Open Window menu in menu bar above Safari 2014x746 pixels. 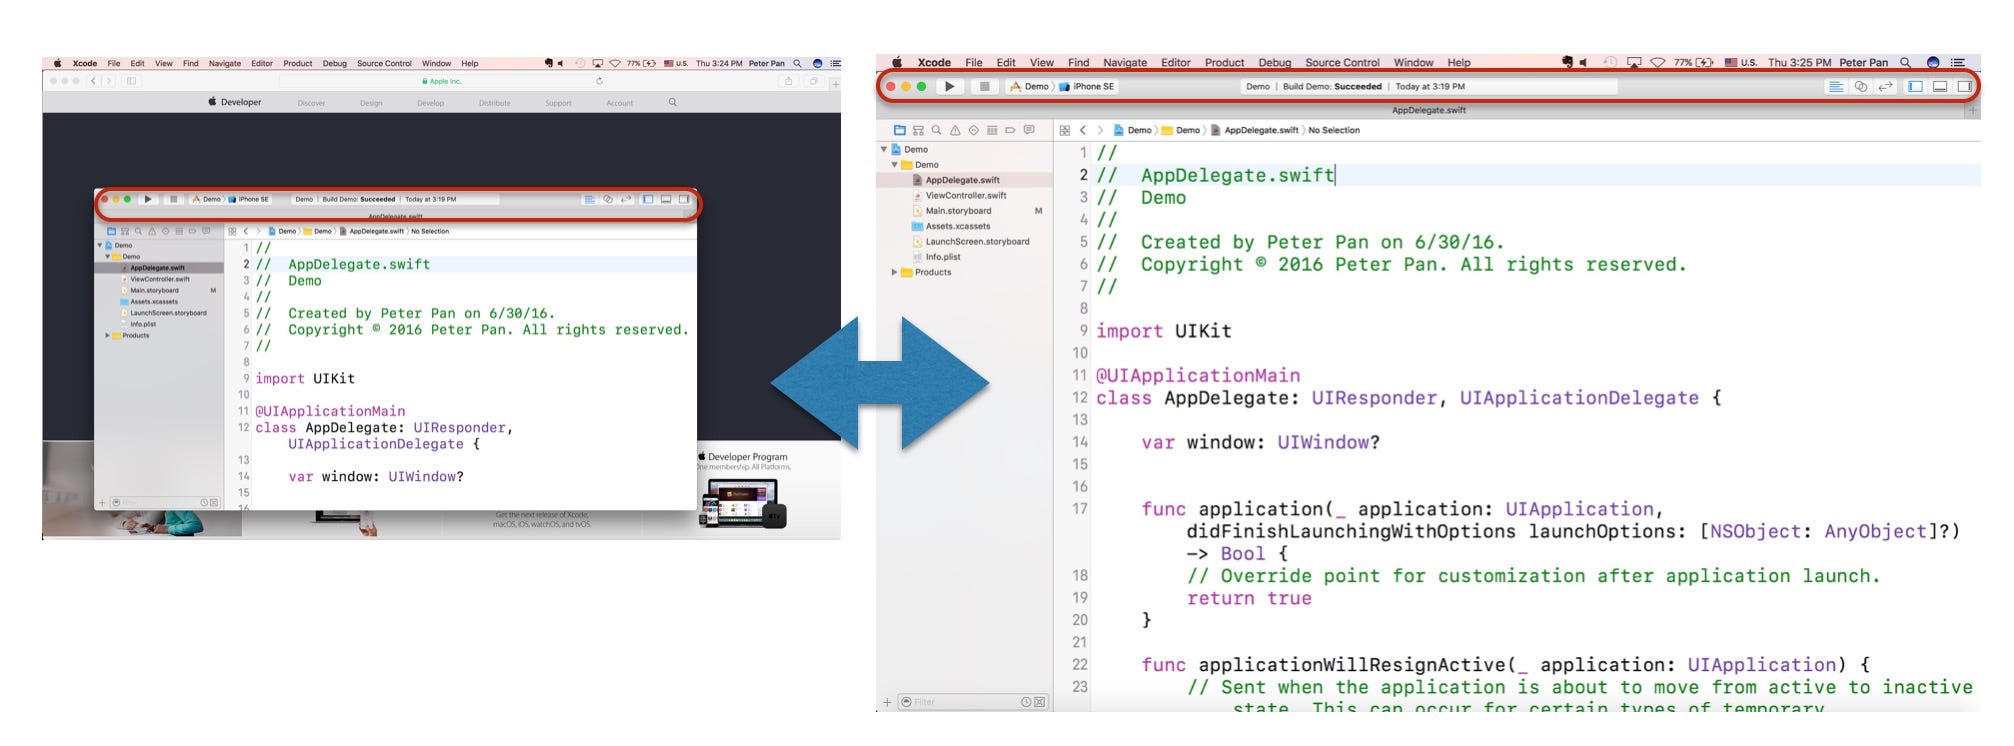[x=436, y=63]
